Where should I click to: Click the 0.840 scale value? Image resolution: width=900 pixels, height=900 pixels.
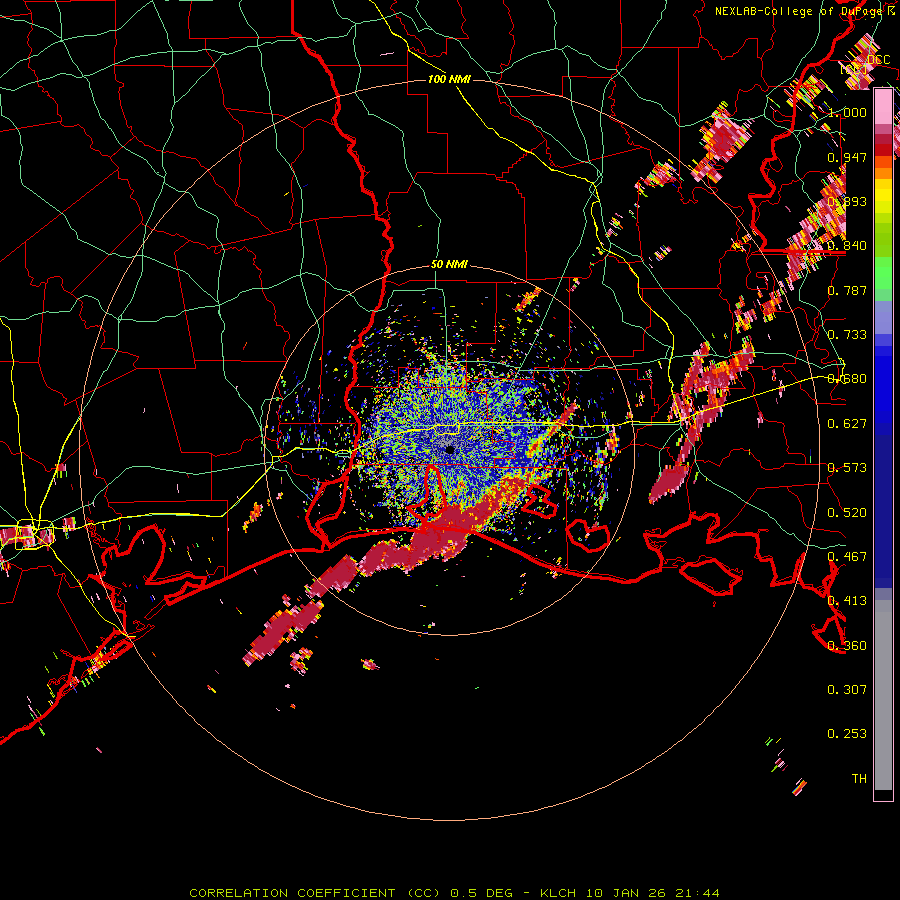(847, 246)
